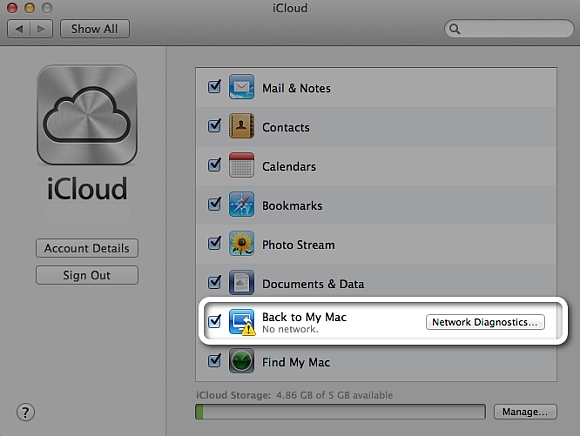
Task: Turn off the Bookmarks checkbox
Action: tap(215, 204)
